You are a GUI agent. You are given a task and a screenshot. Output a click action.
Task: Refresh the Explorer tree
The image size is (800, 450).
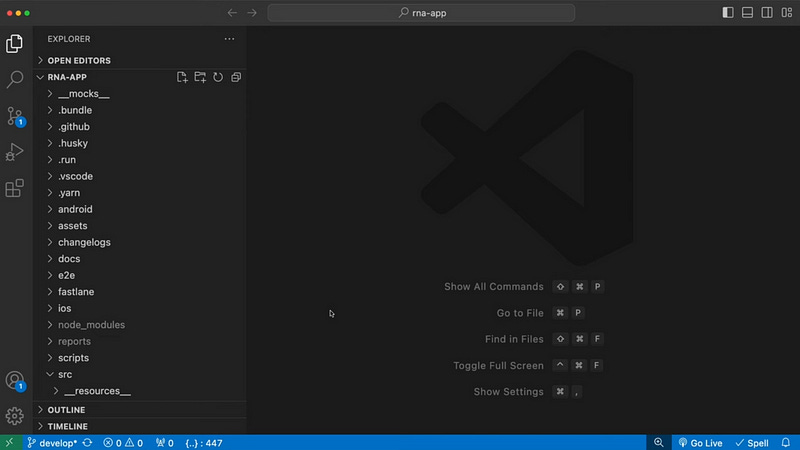point(218,77)
